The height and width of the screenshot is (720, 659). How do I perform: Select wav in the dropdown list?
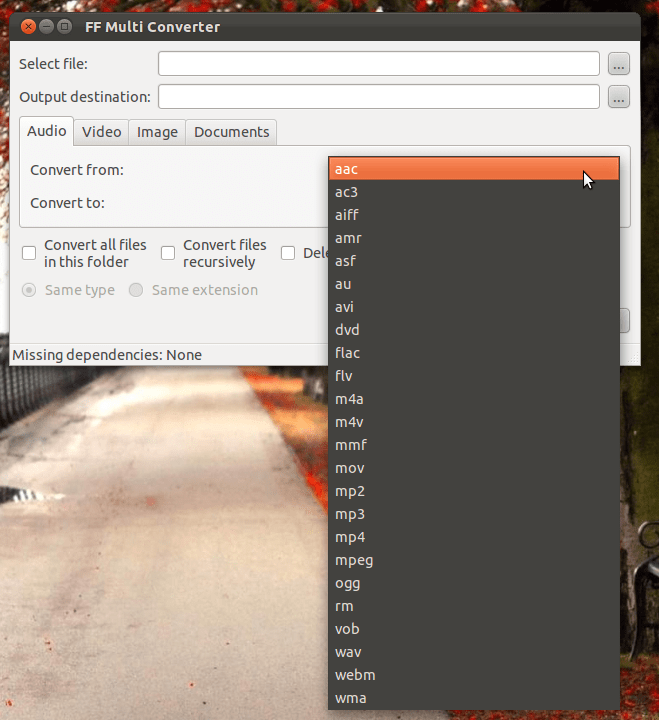click(474, 652)
